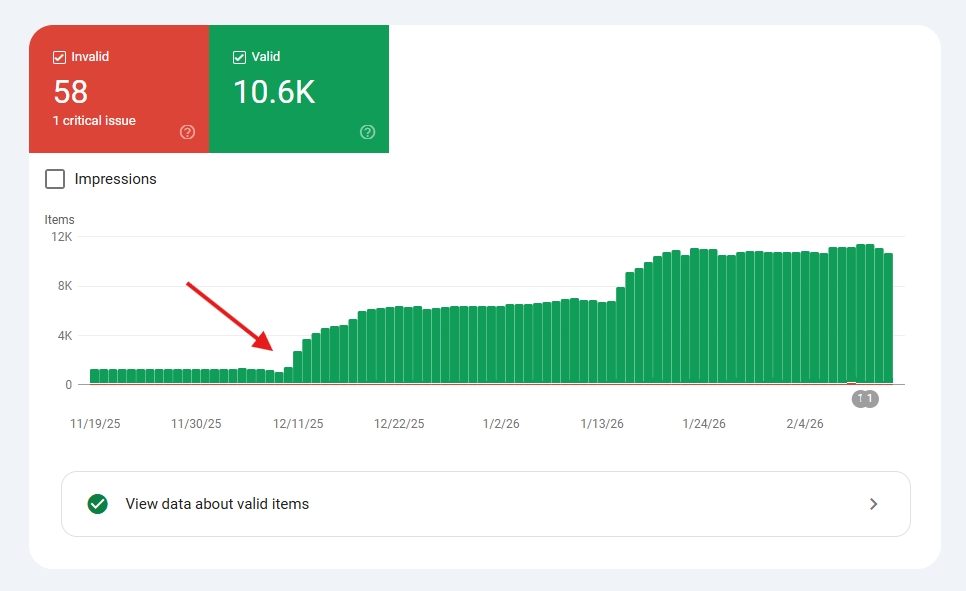Select the green Valid 10.6K card

tap(298, 90)
